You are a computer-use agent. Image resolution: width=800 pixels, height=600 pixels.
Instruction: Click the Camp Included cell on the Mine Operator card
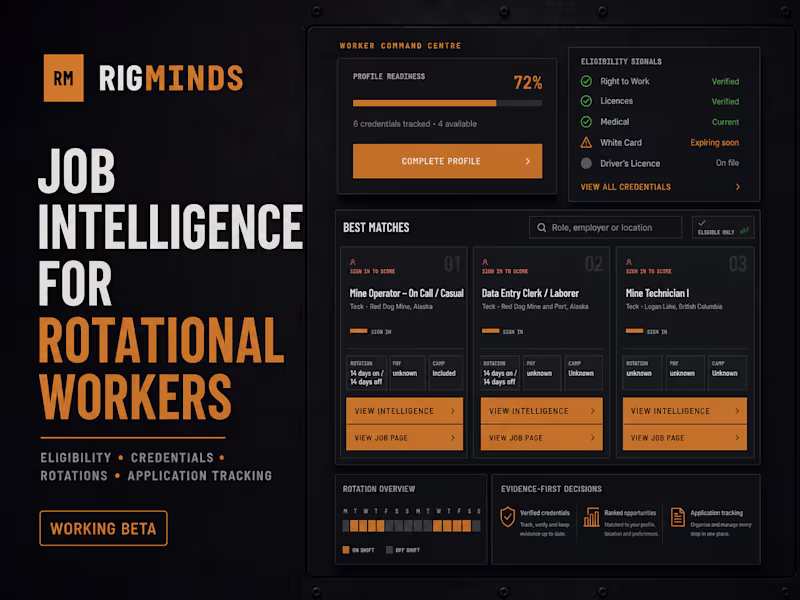445,372
